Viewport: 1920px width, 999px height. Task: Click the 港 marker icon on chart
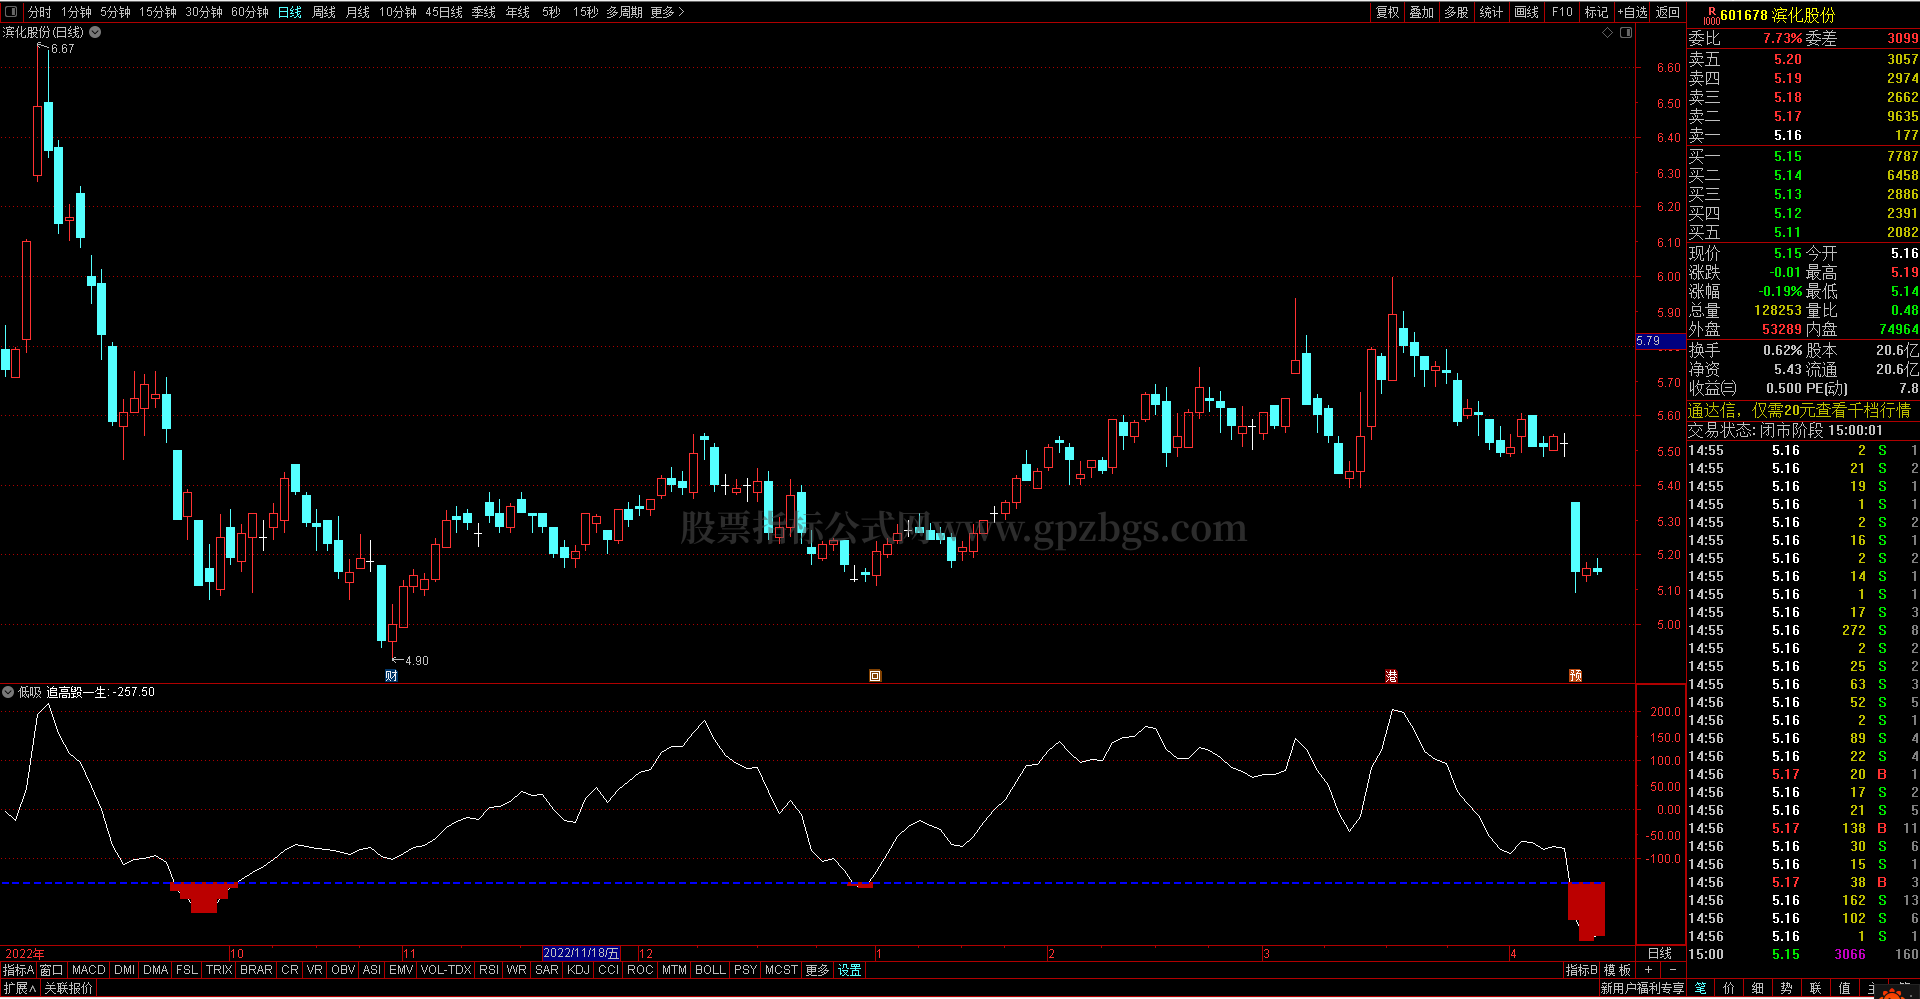tap(1391, 677)
